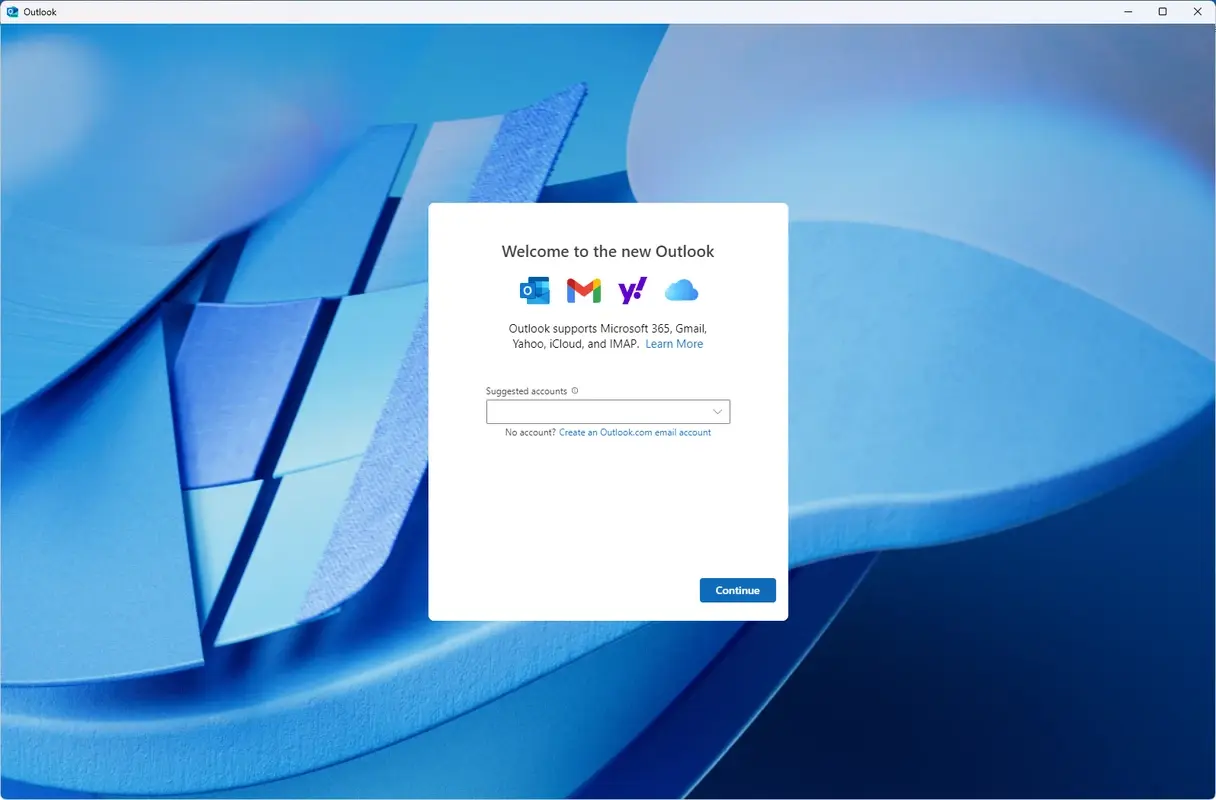This screenshot has height=800, width=1216.
Task: Click the Welcome to the new Outlook heading
Action: pos(607,251)
